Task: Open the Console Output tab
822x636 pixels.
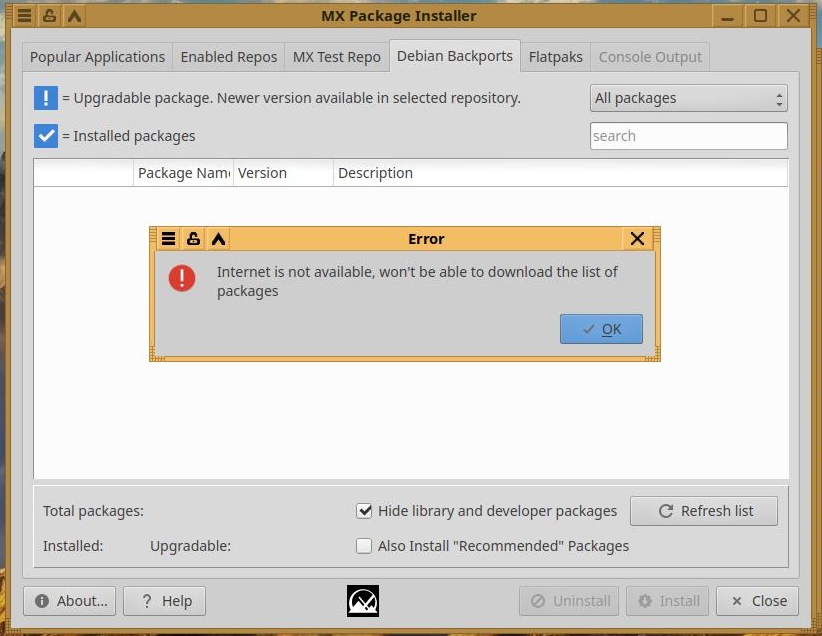Action: click(x=650, y=57)
